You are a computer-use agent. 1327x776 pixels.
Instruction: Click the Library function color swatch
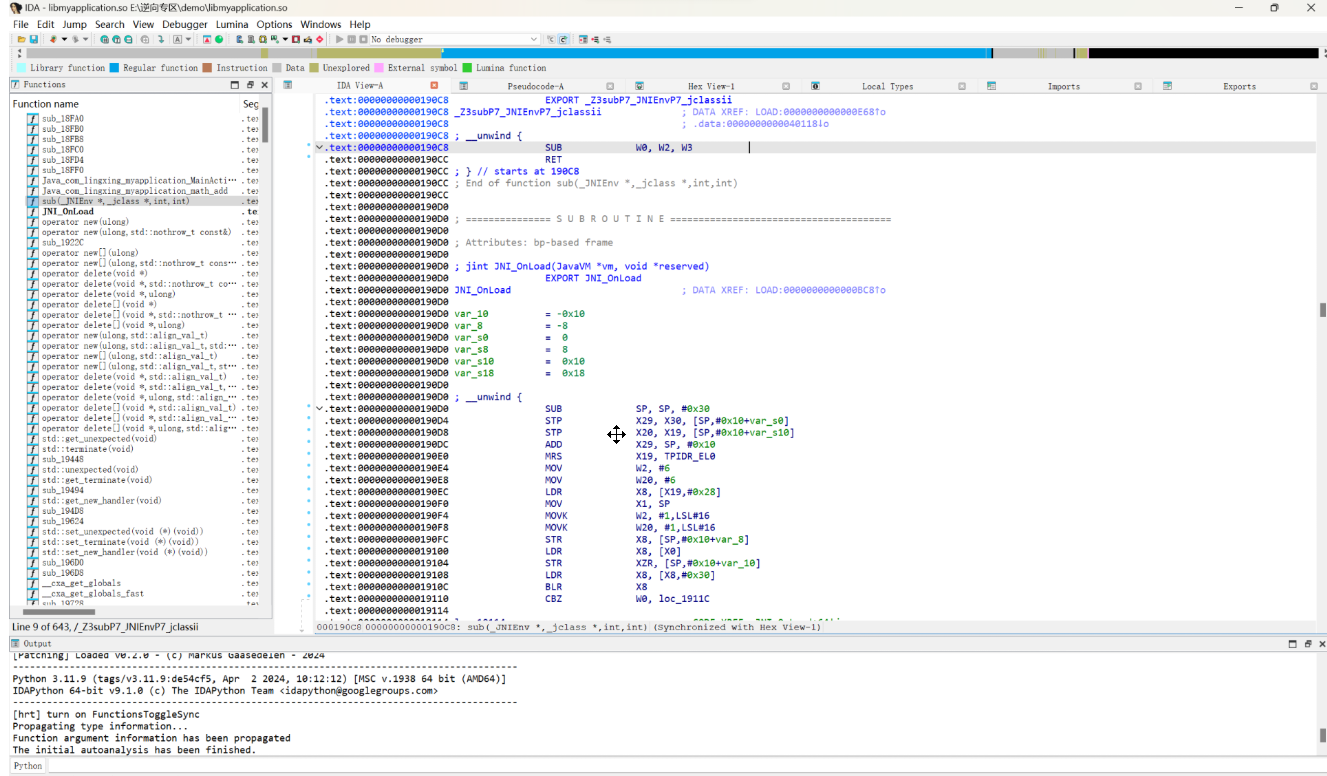point(22,68)
